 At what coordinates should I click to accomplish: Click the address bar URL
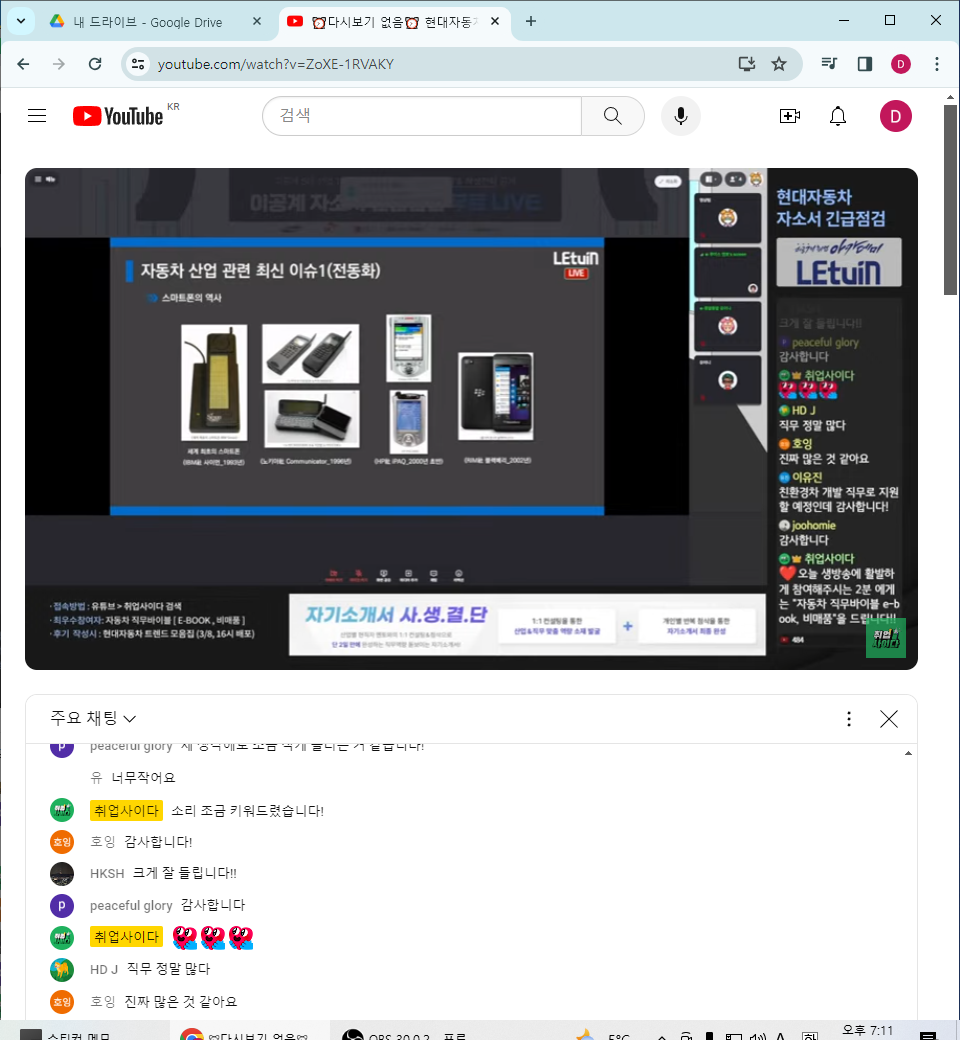[x=276, y=64]
